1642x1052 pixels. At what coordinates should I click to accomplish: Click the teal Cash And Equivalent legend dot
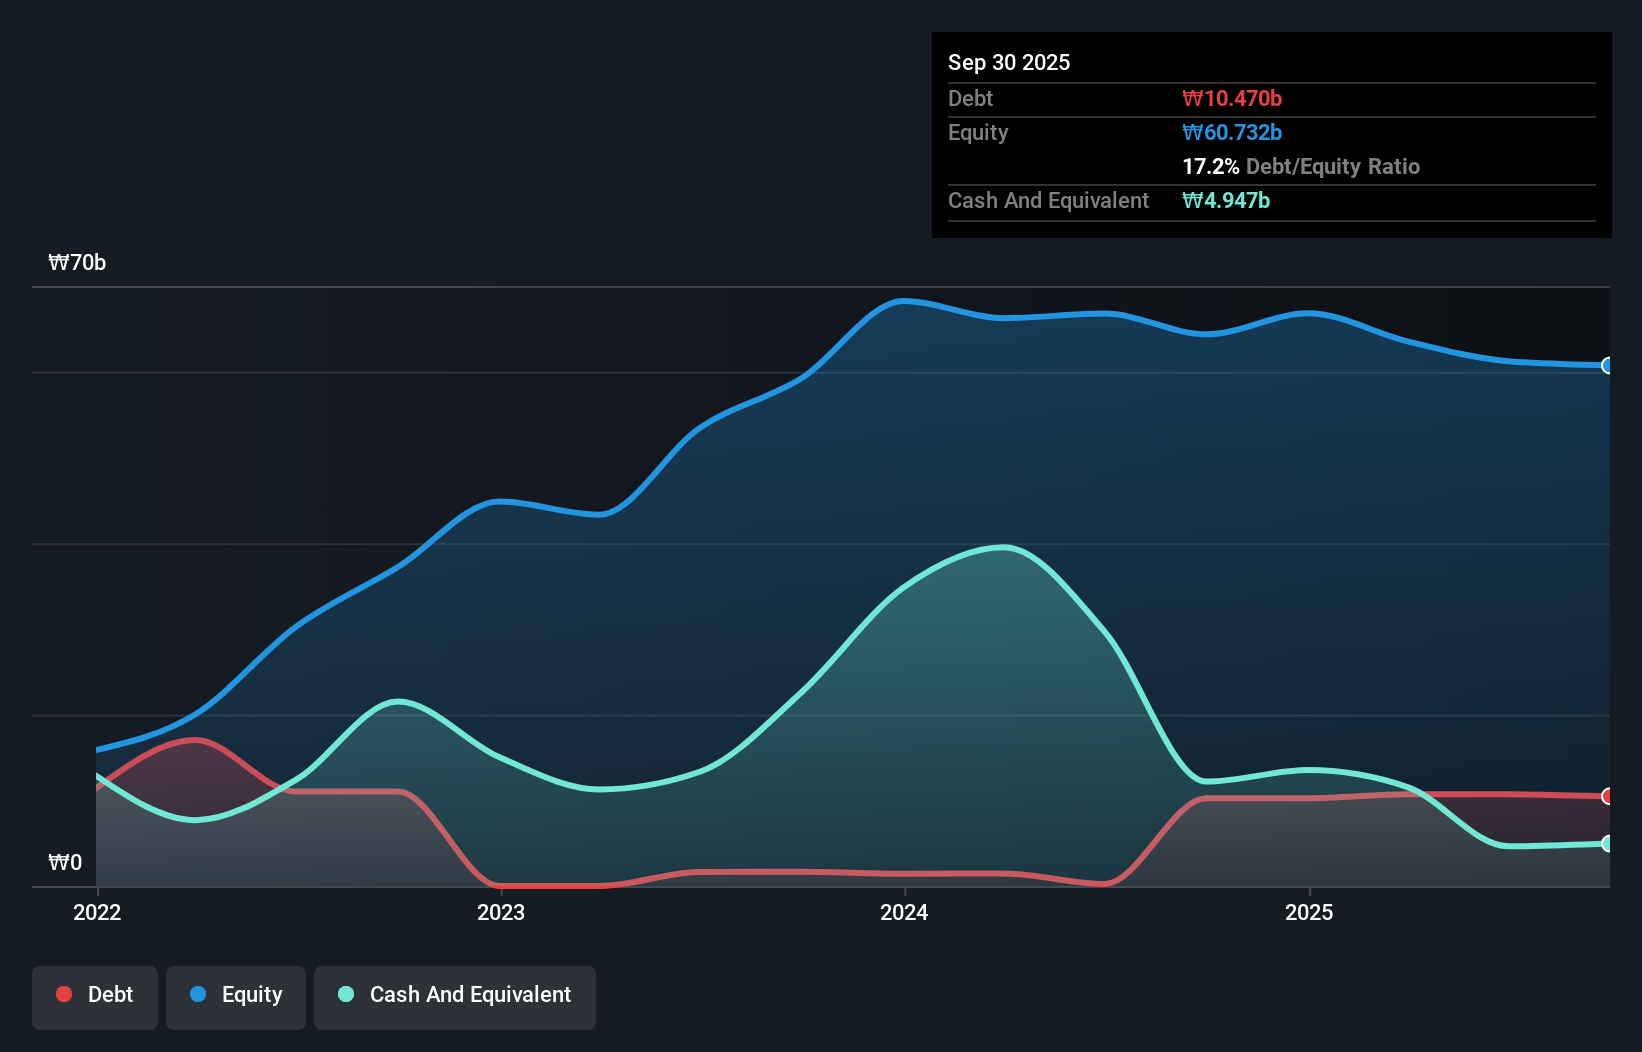(x=345, y=994)
